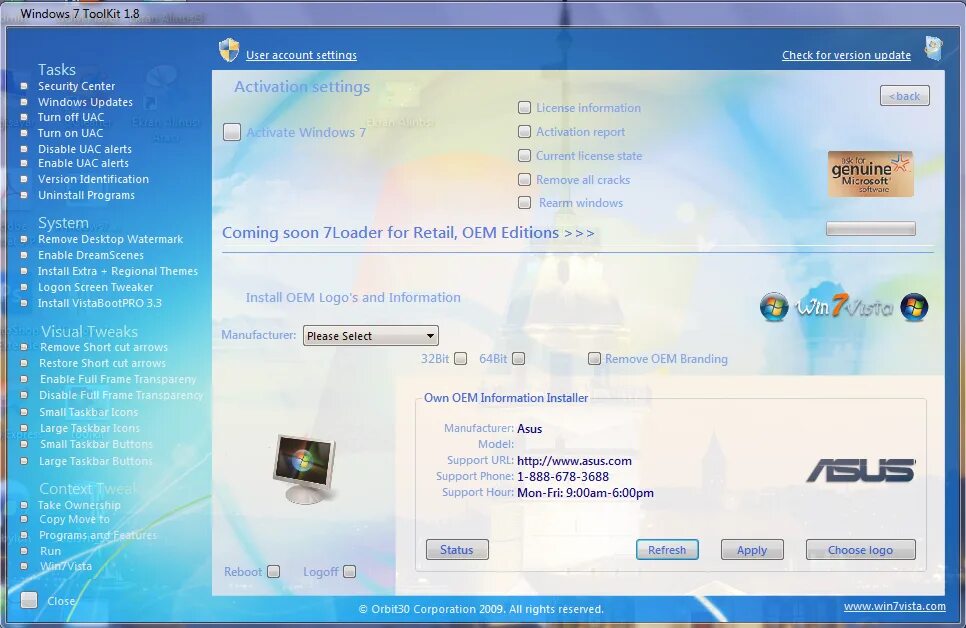Choose Restore Short cut arrows
Image resolution: width=966 pixels, height=628 pixels.
tap(102, 364)
